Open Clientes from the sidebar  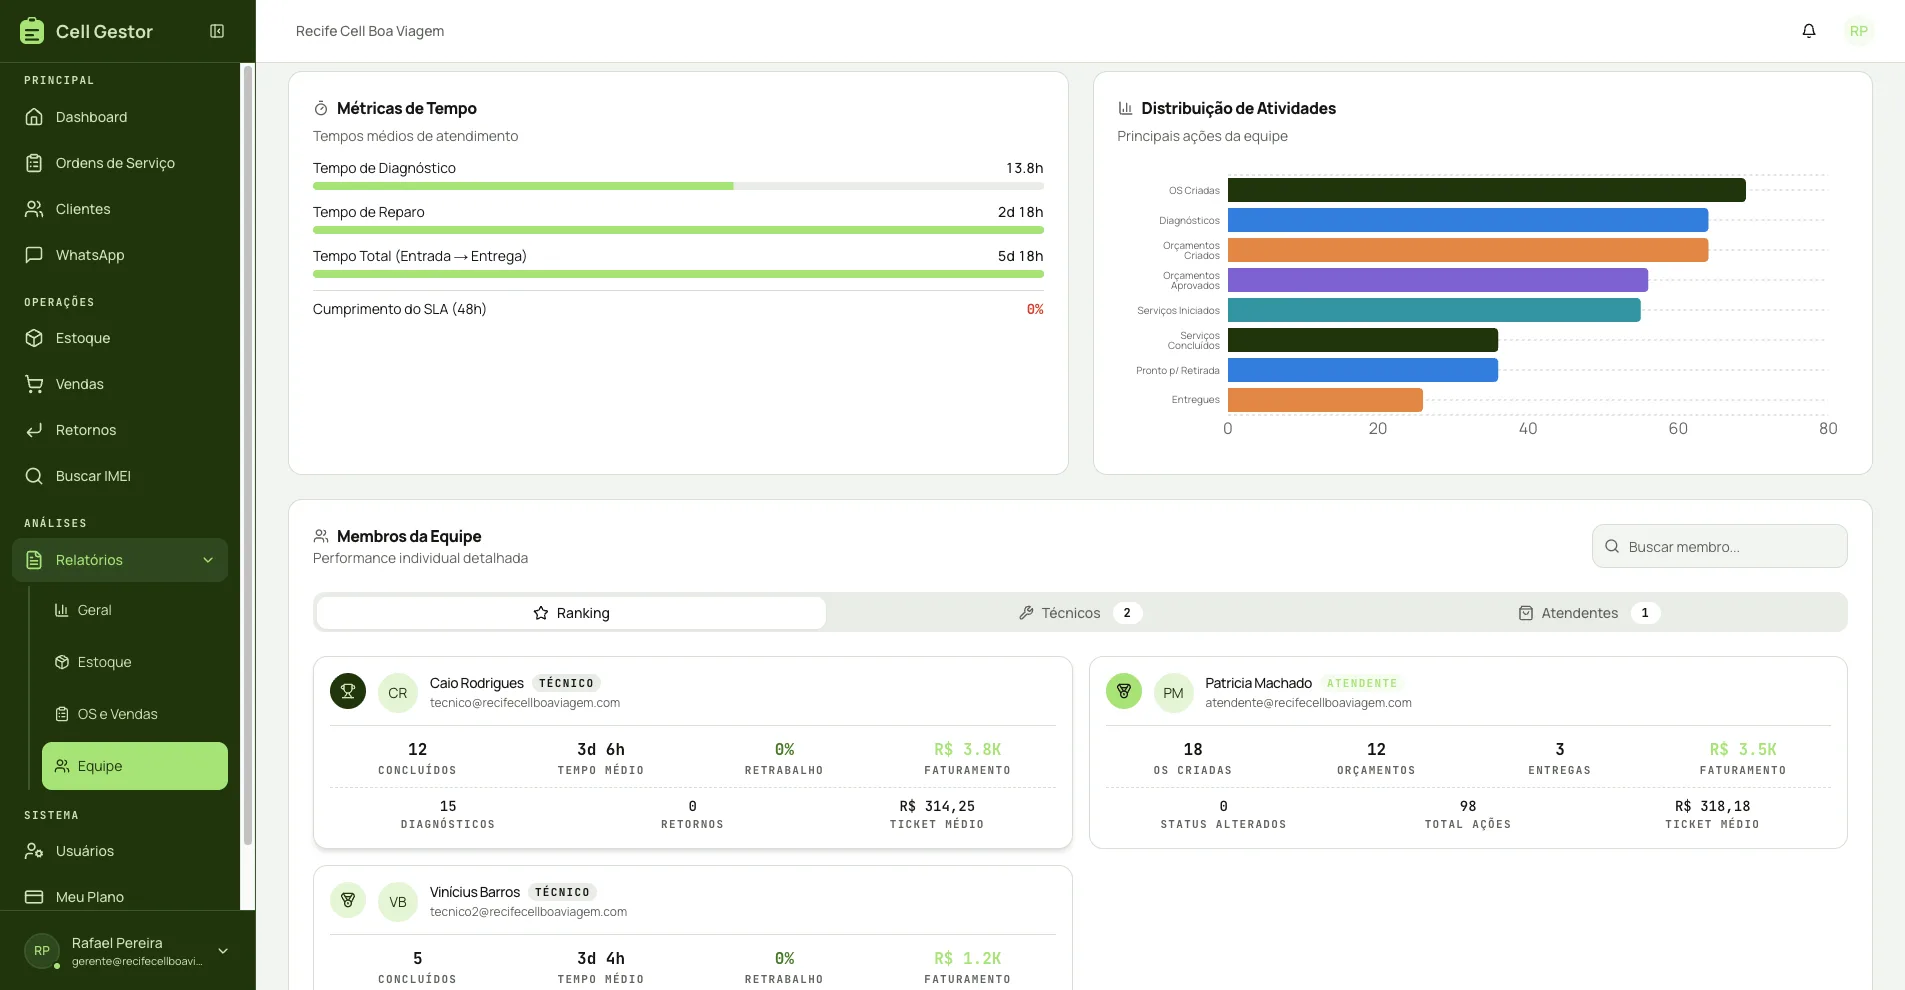coord(120,209)
